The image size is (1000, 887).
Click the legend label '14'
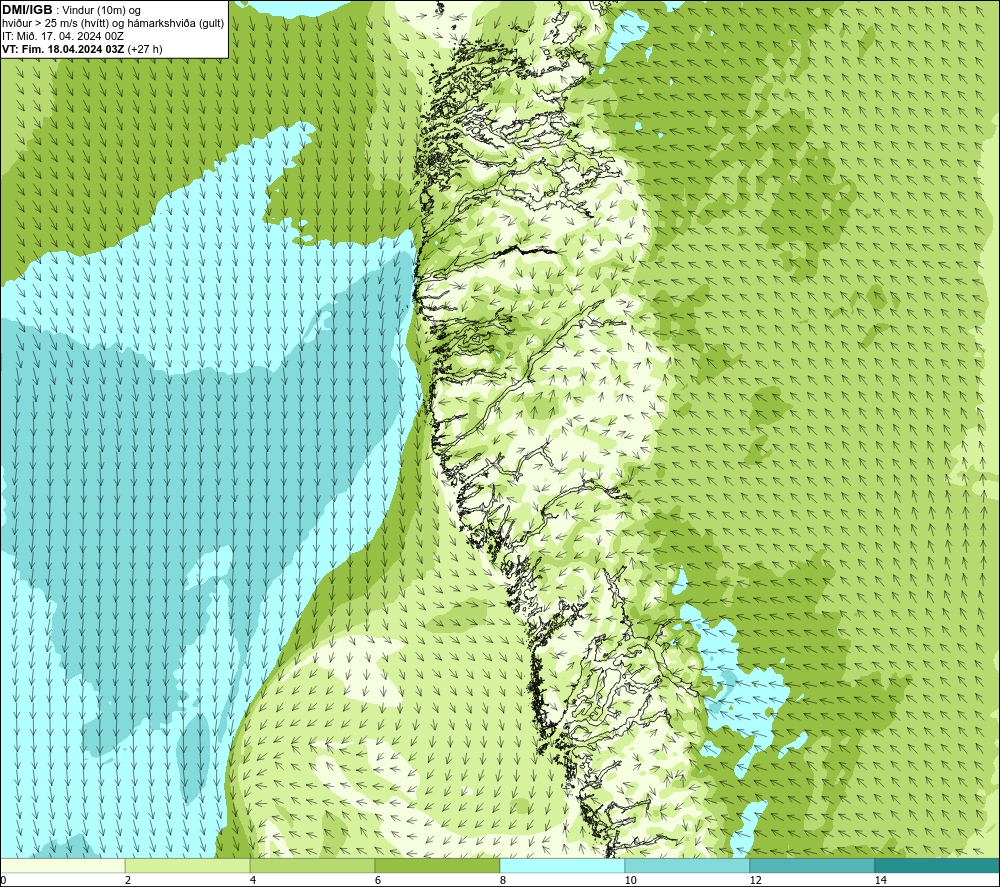click(x=880, y=881)
